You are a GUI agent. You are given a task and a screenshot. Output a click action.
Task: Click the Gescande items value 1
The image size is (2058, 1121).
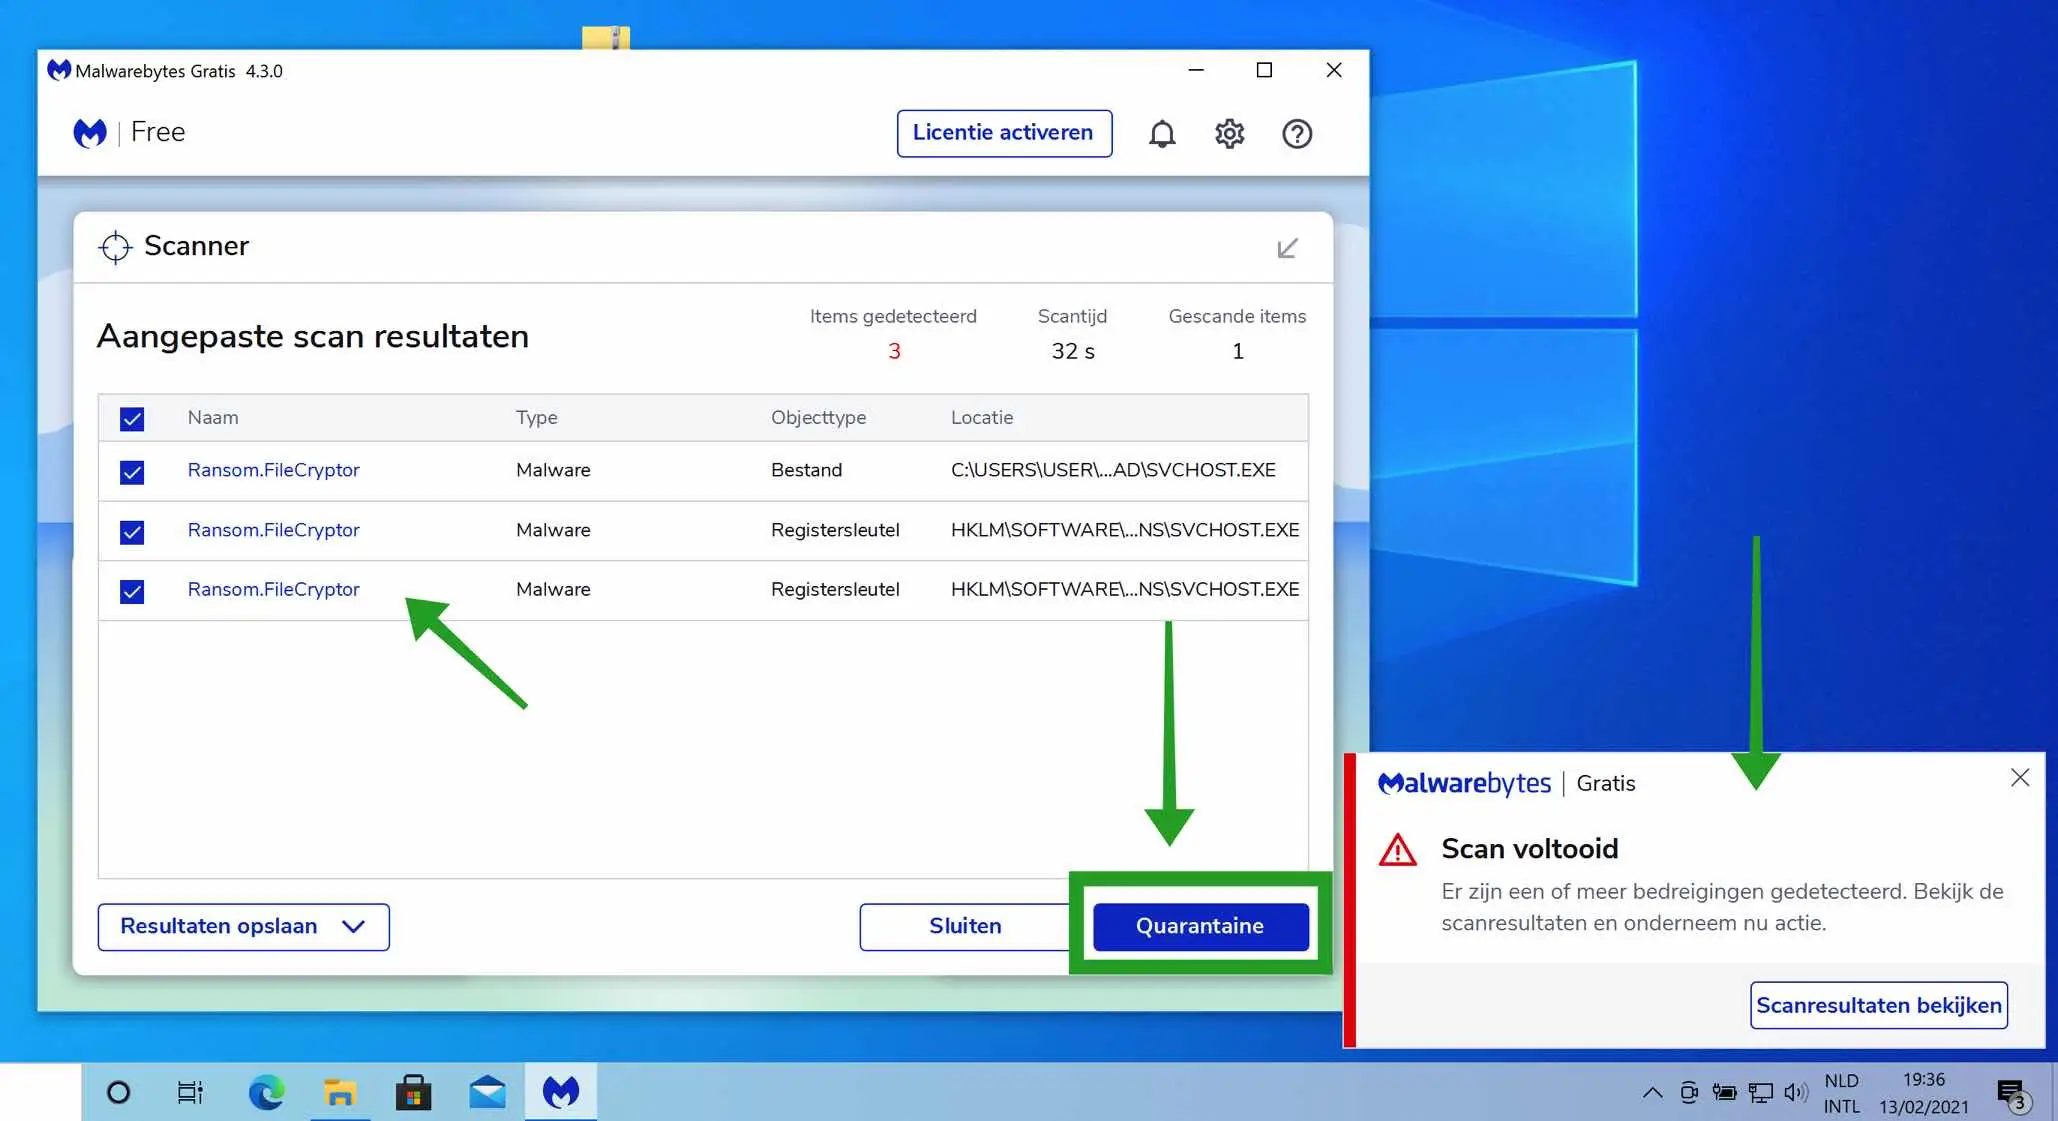1237,351
